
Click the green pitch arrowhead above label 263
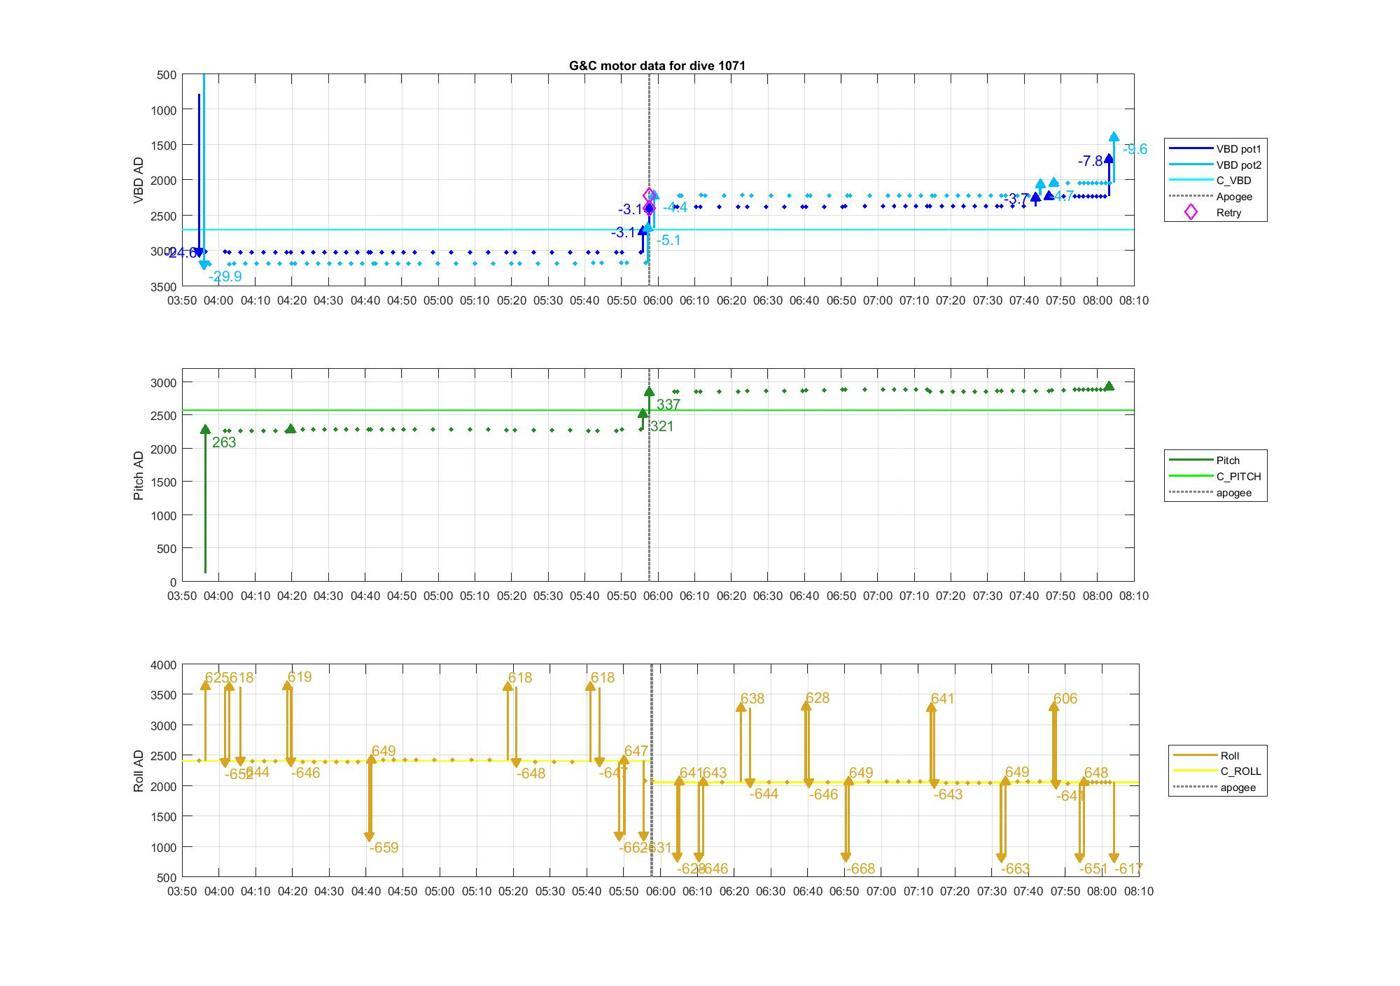[205, 430]
